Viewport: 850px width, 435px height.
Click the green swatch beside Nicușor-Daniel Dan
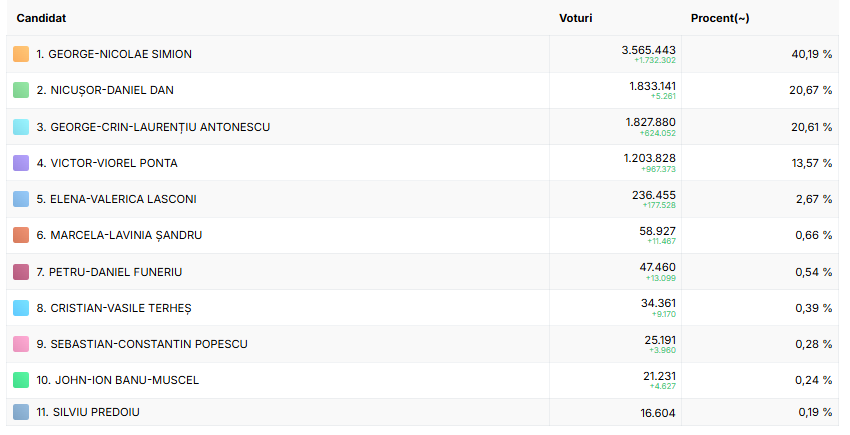pos(21,90)
